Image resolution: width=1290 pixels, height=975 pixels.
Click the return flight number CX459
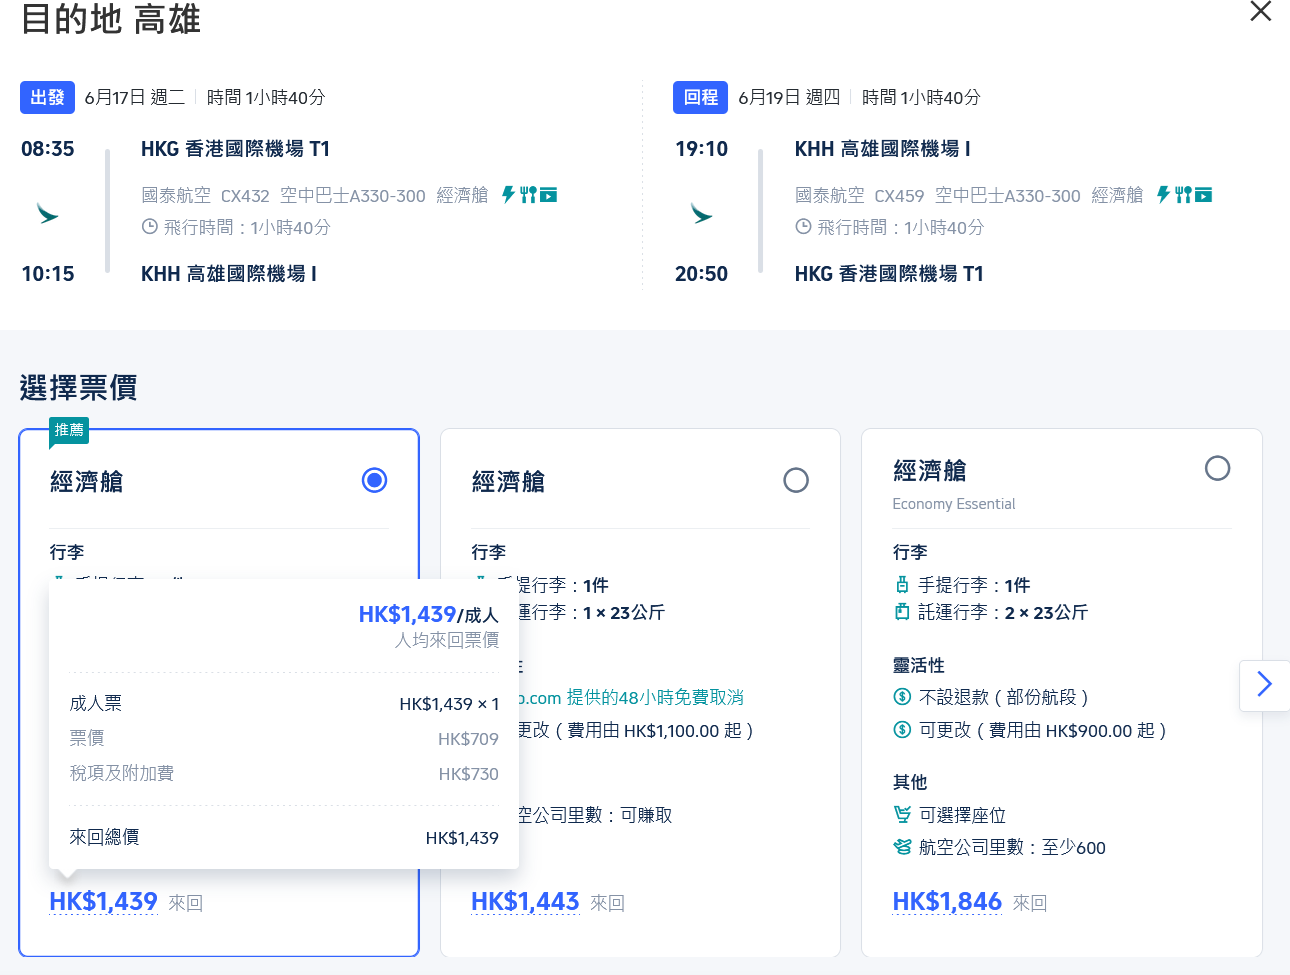pos(899,196)
